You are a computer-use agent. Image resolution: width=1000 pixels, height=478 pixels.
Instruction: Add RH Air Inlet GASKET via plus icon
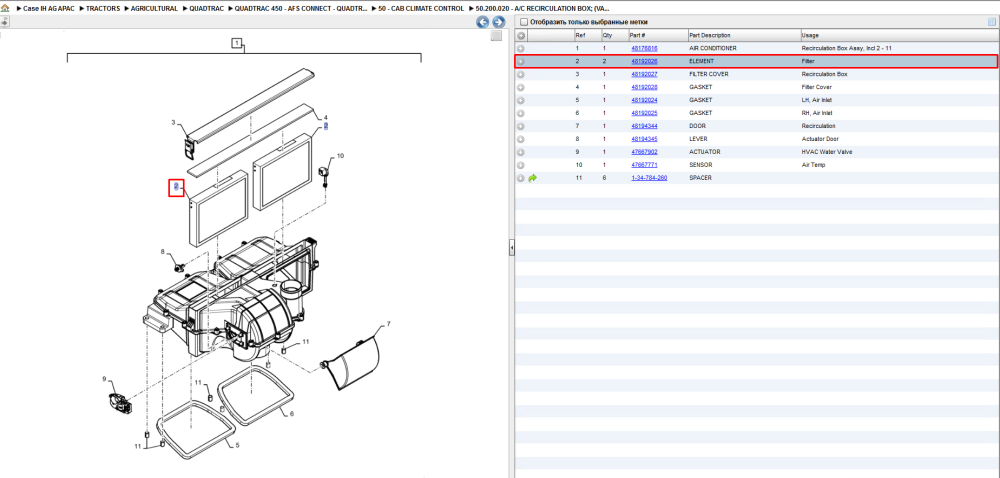click(521, 113)
